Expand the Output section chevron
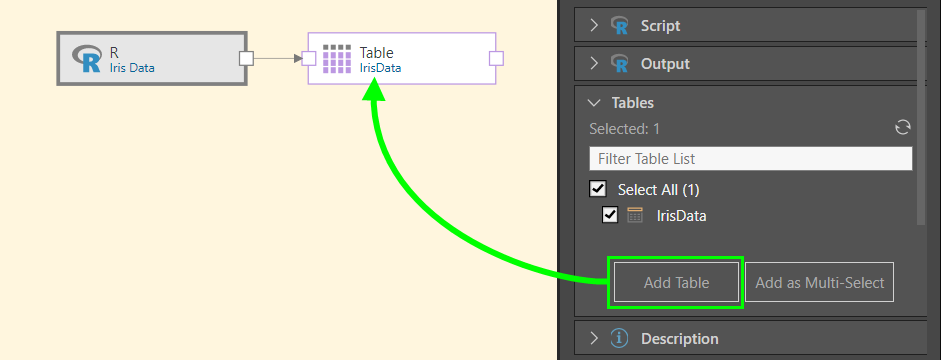941x360 pixels. click(594, 63)
